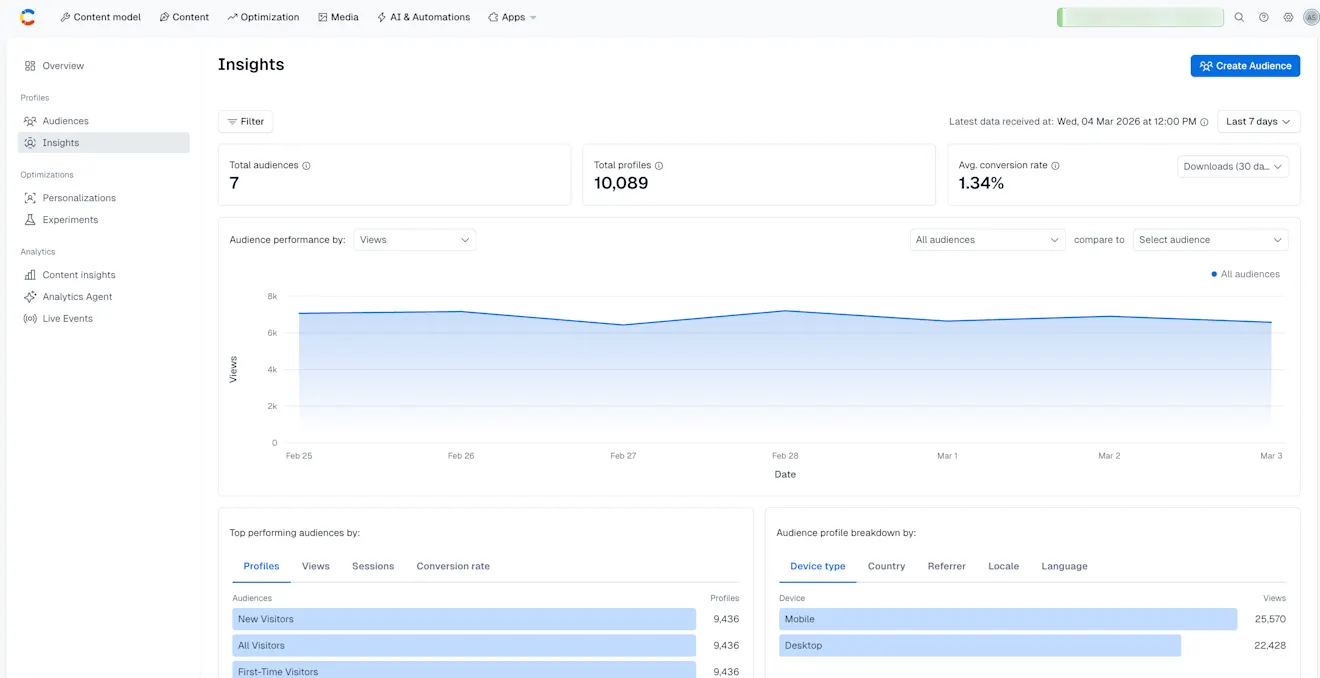1320x678 pixels.
Task: Open Analytics Agent with the sparkle icon
Action: pyautogui.click(x=31, y=296)
